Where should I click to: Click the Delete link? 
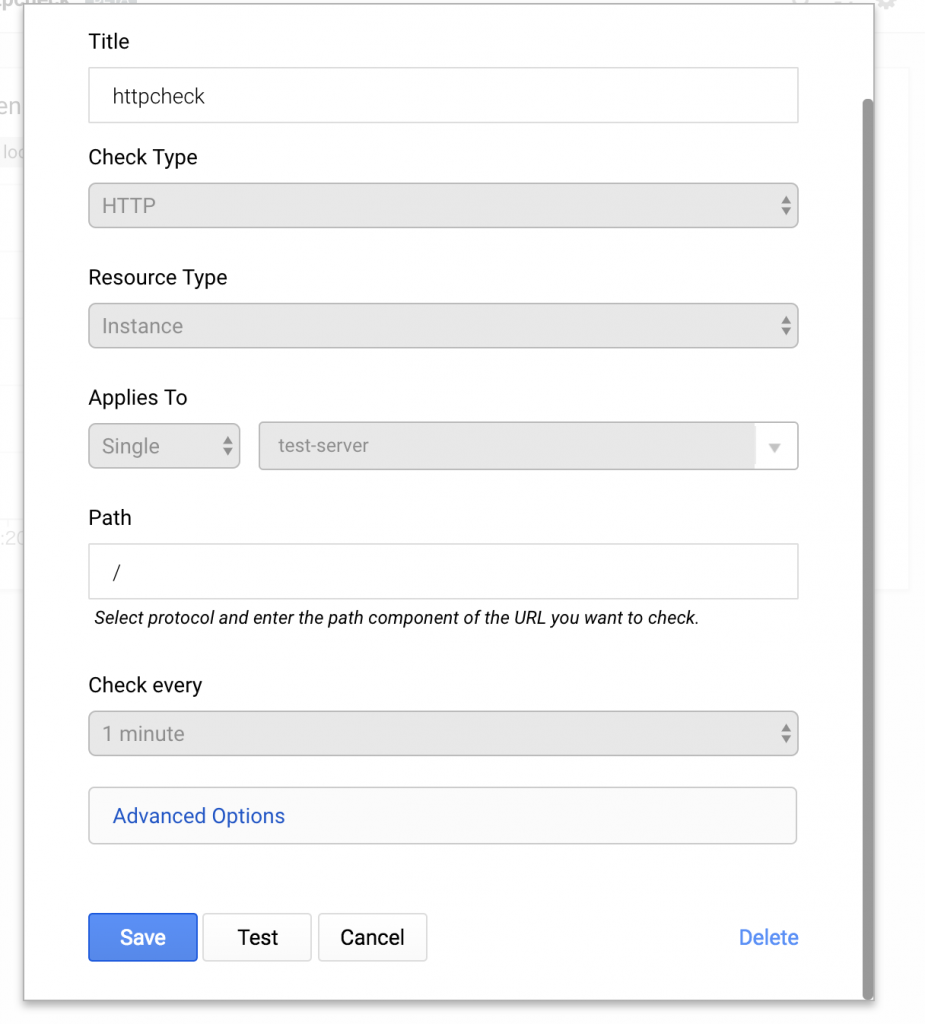pos(768,938)
